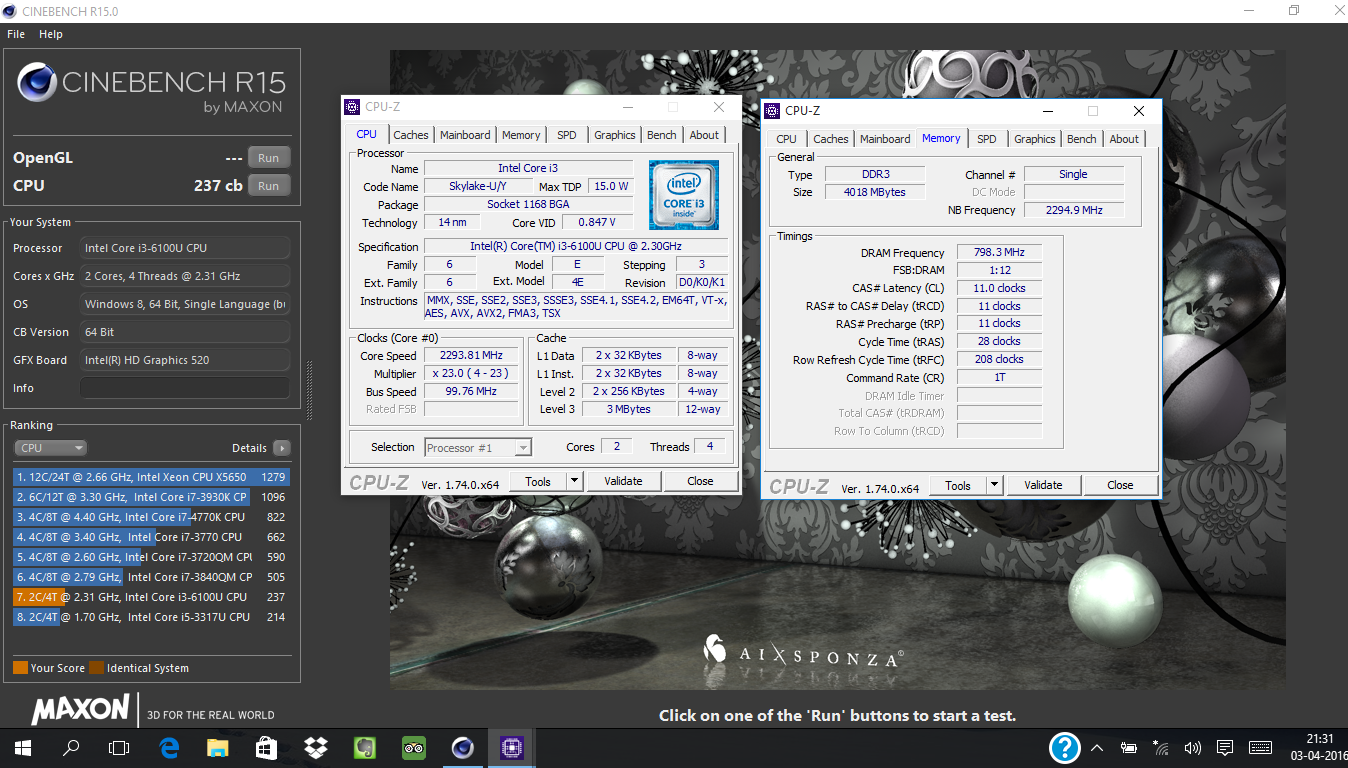This screenshot has width=1348, height=768.
Task: Switch to Bench tab in left CPU-Z
Action: (662, 135)
